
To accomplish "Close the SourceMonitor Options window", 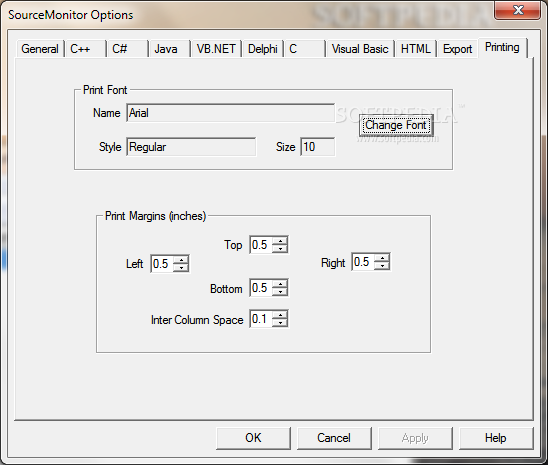I will pos(518,10).
